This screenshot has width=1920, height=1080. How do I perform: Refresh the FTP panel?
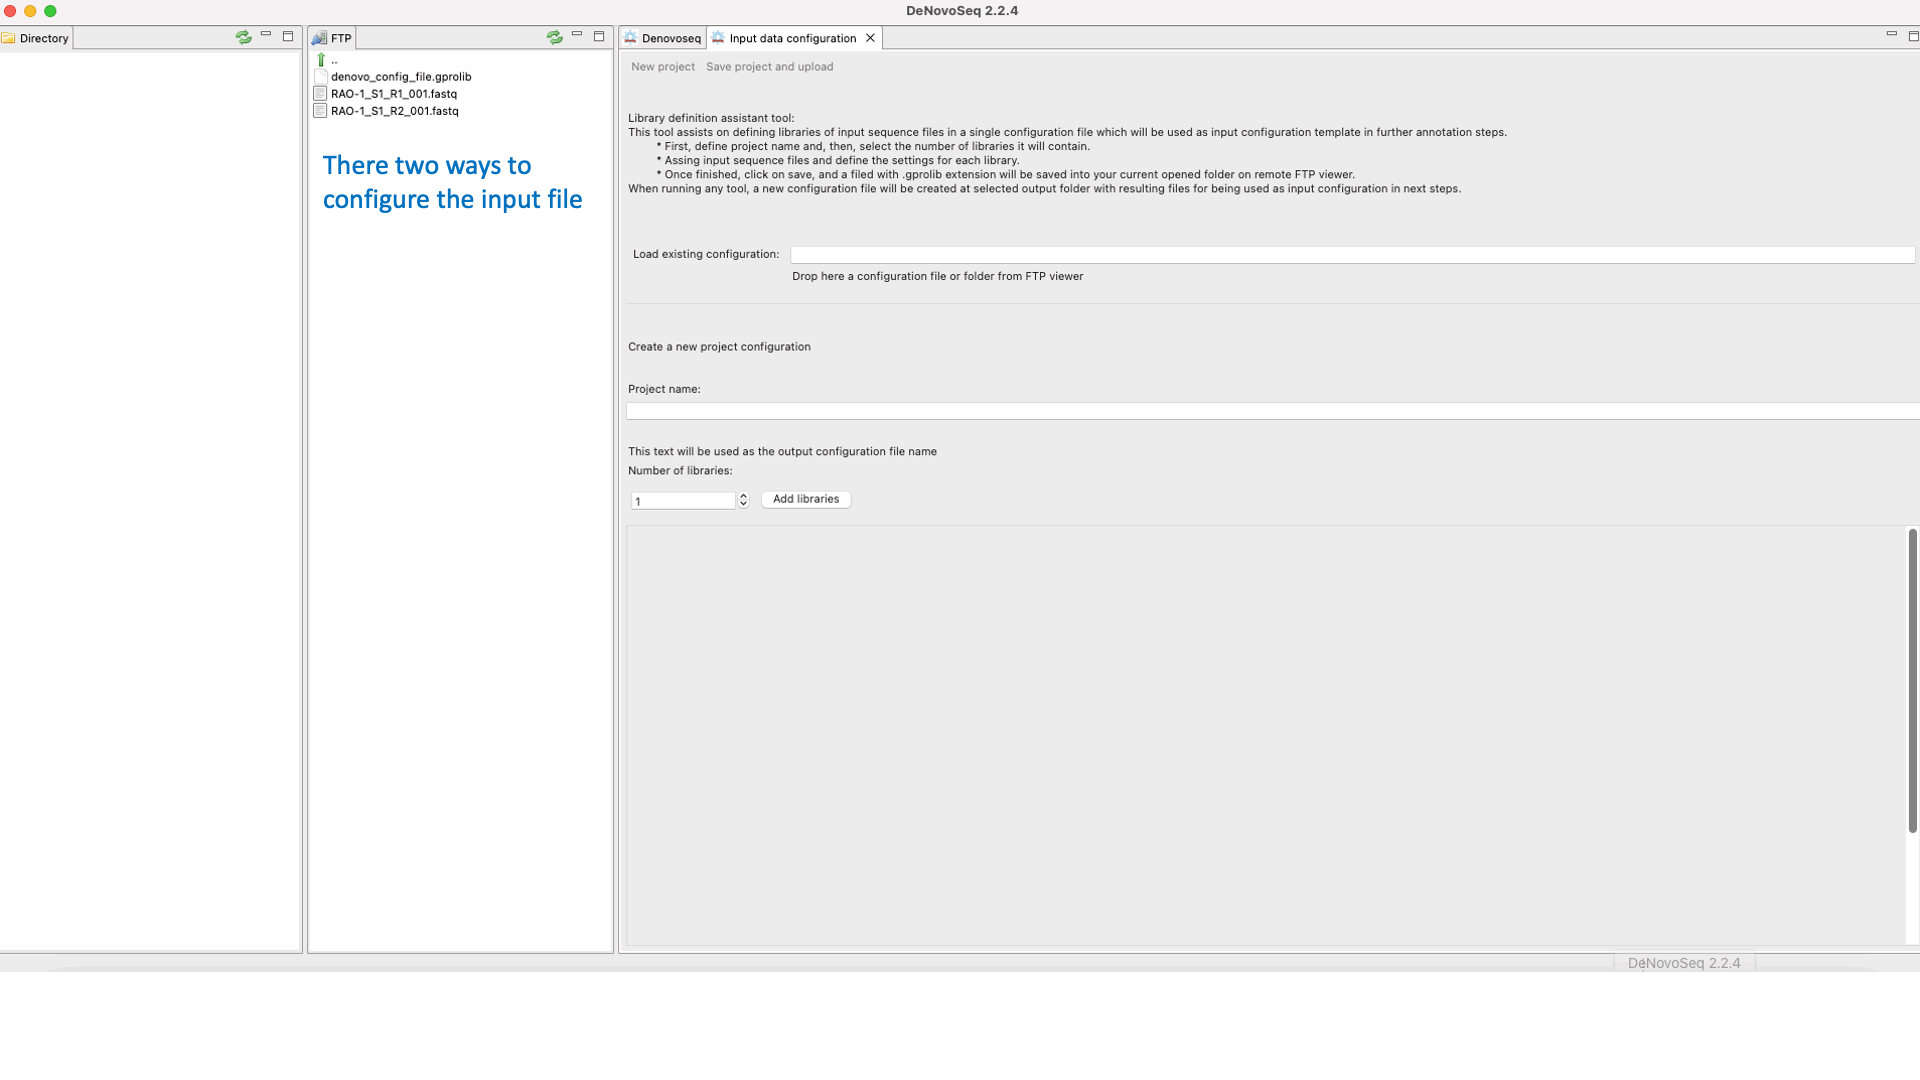554,37
